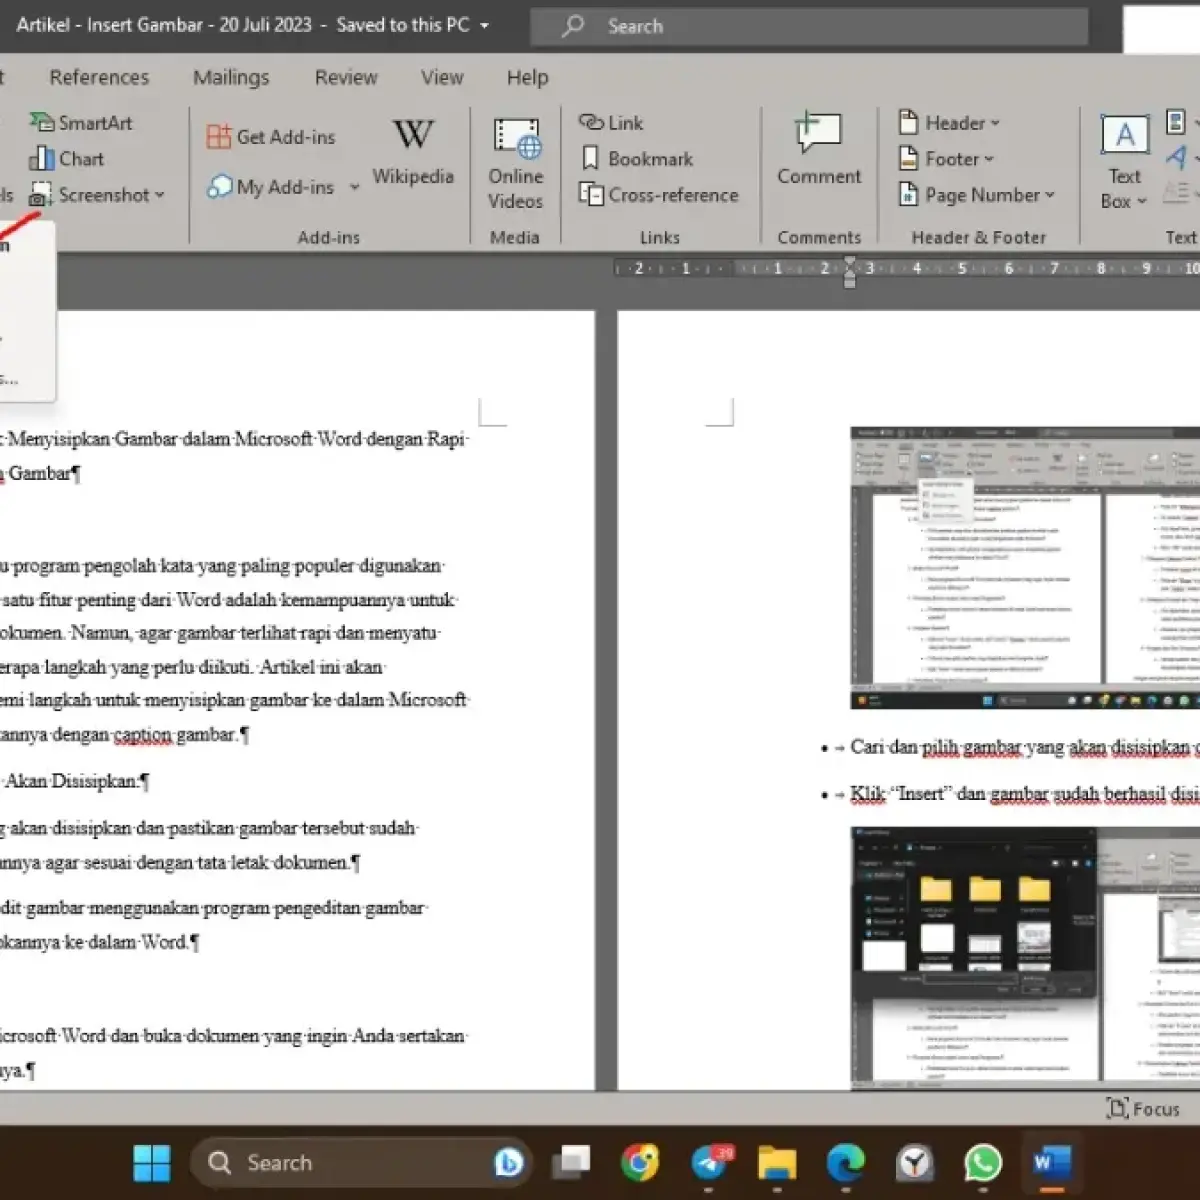Click the bullet text starting "Klik Insert"

pos(1024,794)
